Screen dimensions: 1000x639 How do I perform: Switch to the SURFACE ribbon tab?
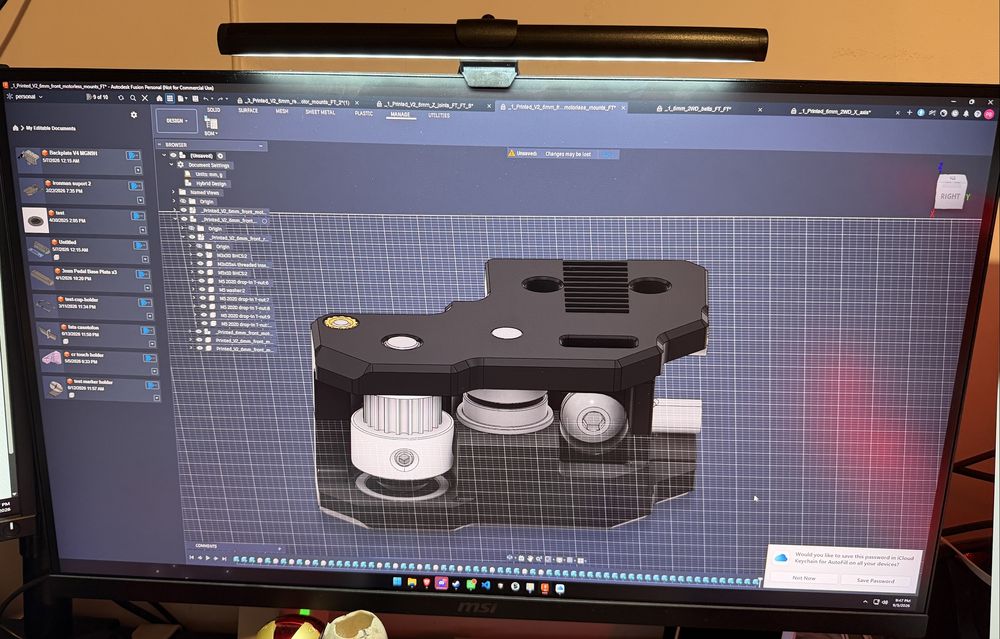click(248, 110)
